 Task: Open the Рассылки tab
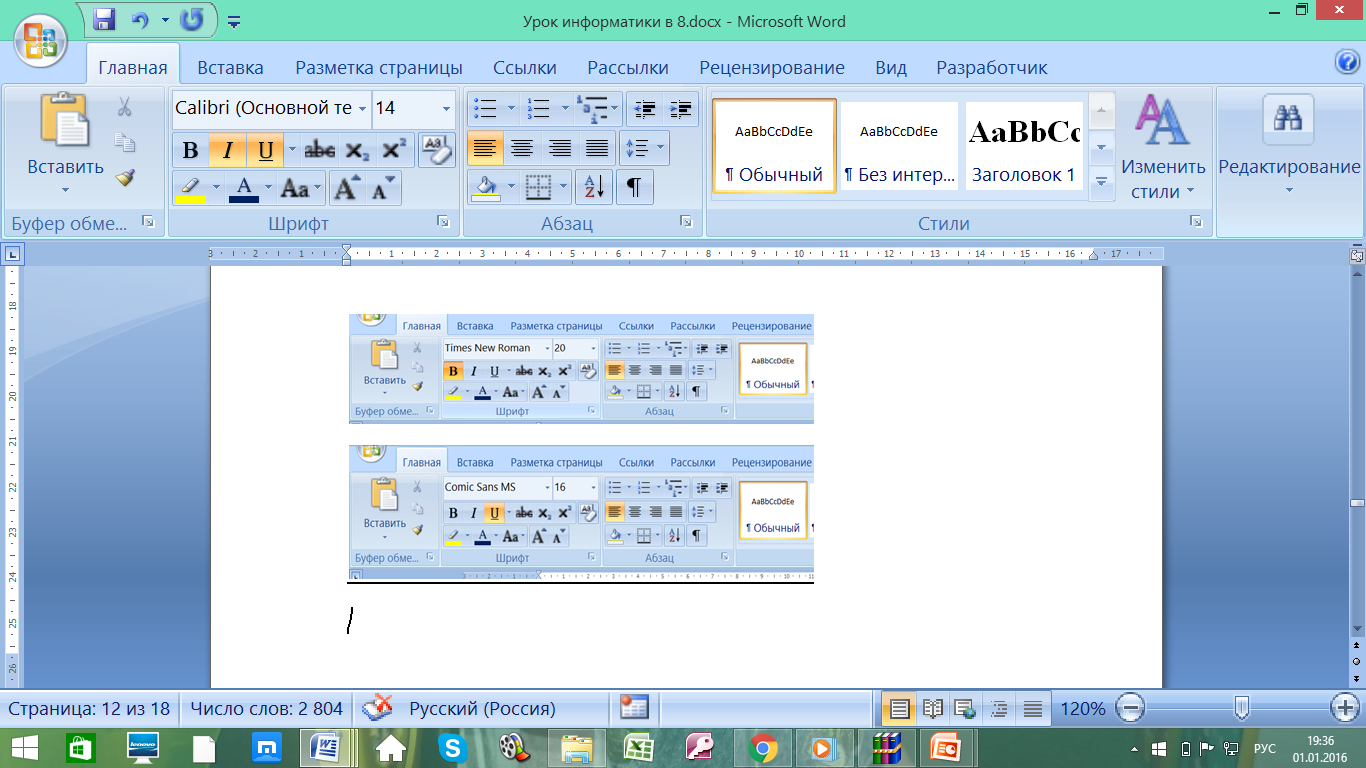coord(628,68)
